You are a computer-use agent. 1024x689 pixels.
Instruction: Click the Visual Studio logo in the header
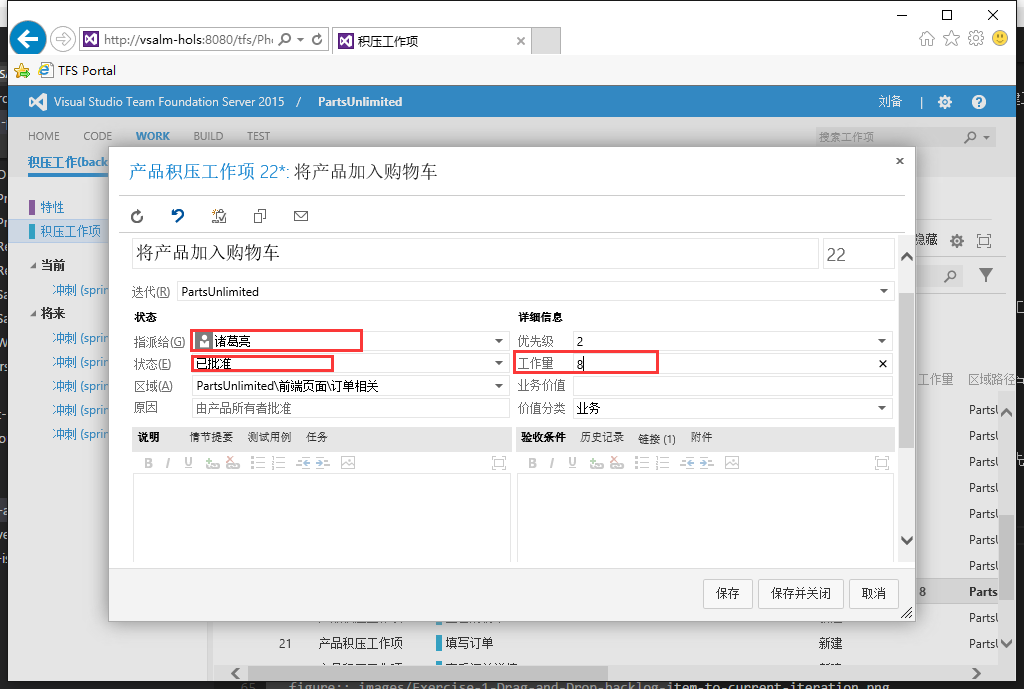point(38,102)
